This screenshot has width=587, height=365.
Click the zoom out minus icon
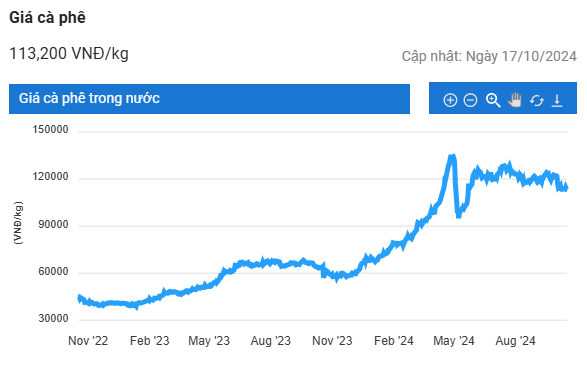coord(470,100)
